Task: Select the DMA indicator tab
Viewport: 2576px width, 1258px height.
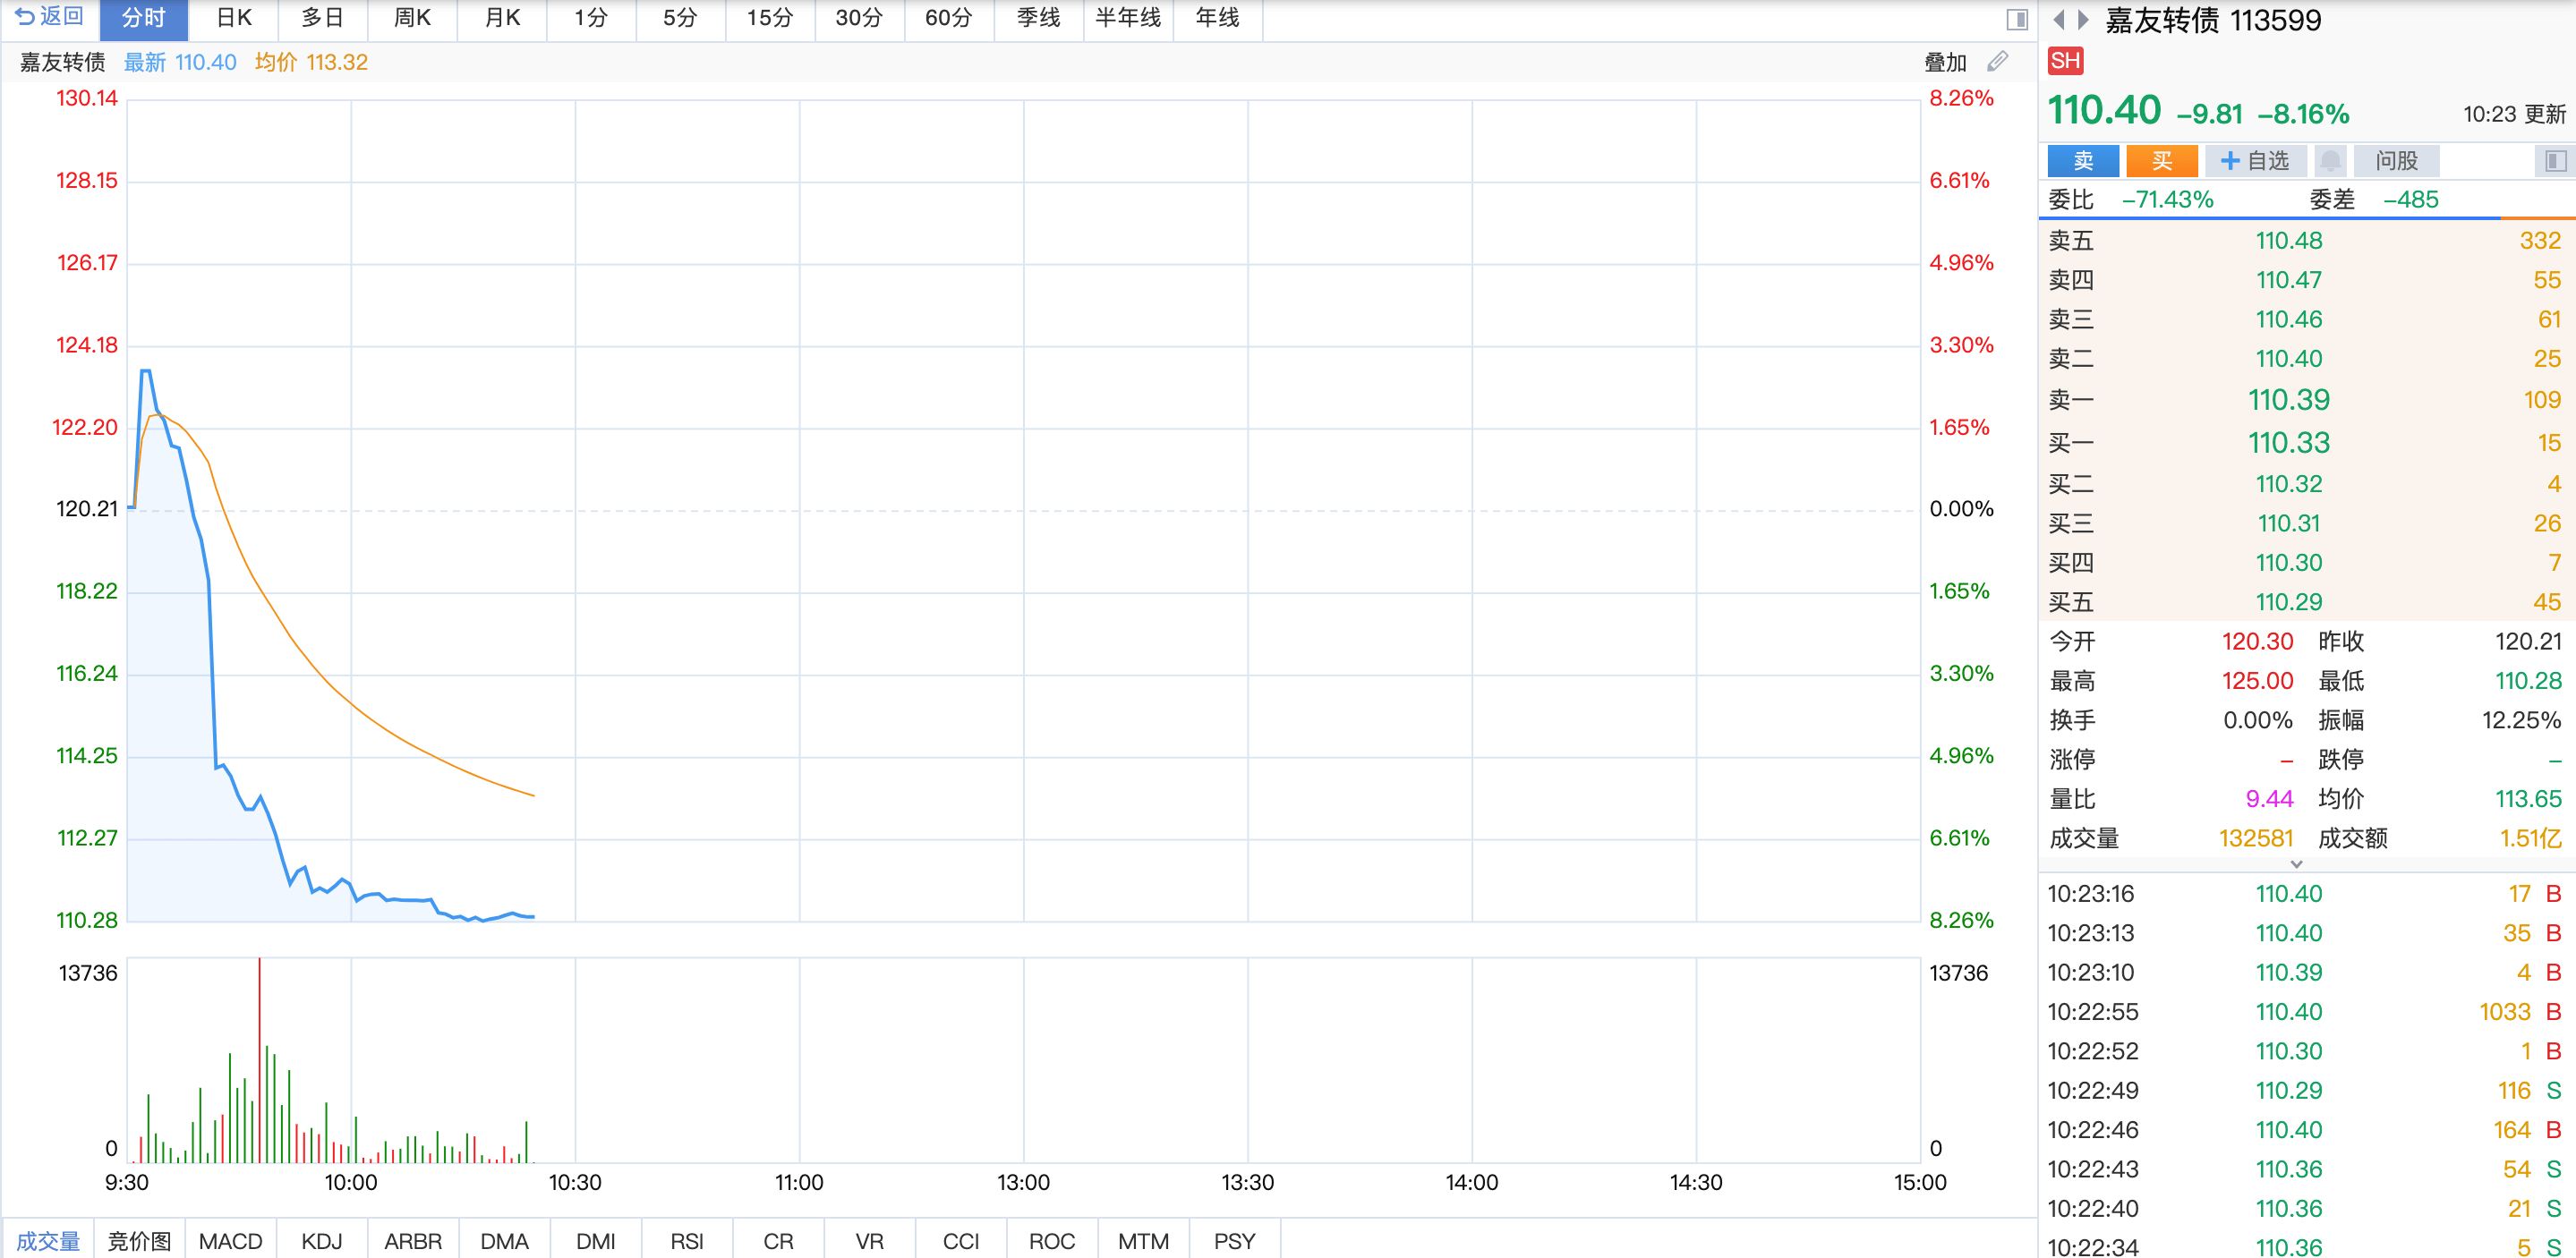Action: click(504, 1241)
